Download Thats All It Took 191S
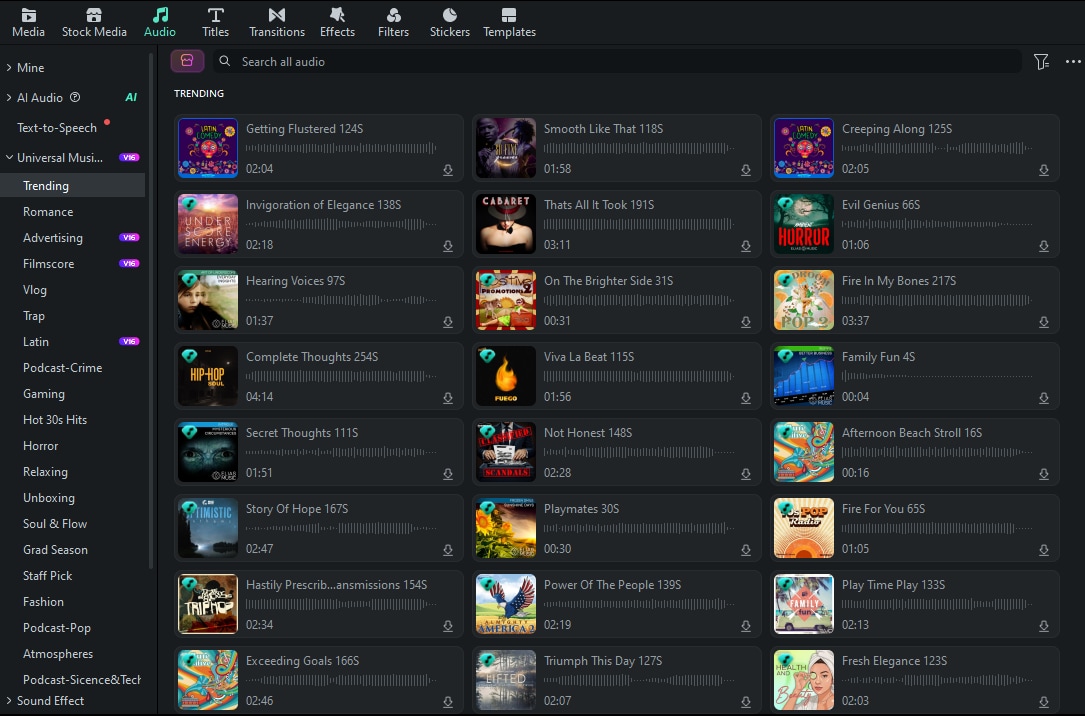Image resolution: width=1085 pixels, height=716 pixels. click(x=745, y=246)
